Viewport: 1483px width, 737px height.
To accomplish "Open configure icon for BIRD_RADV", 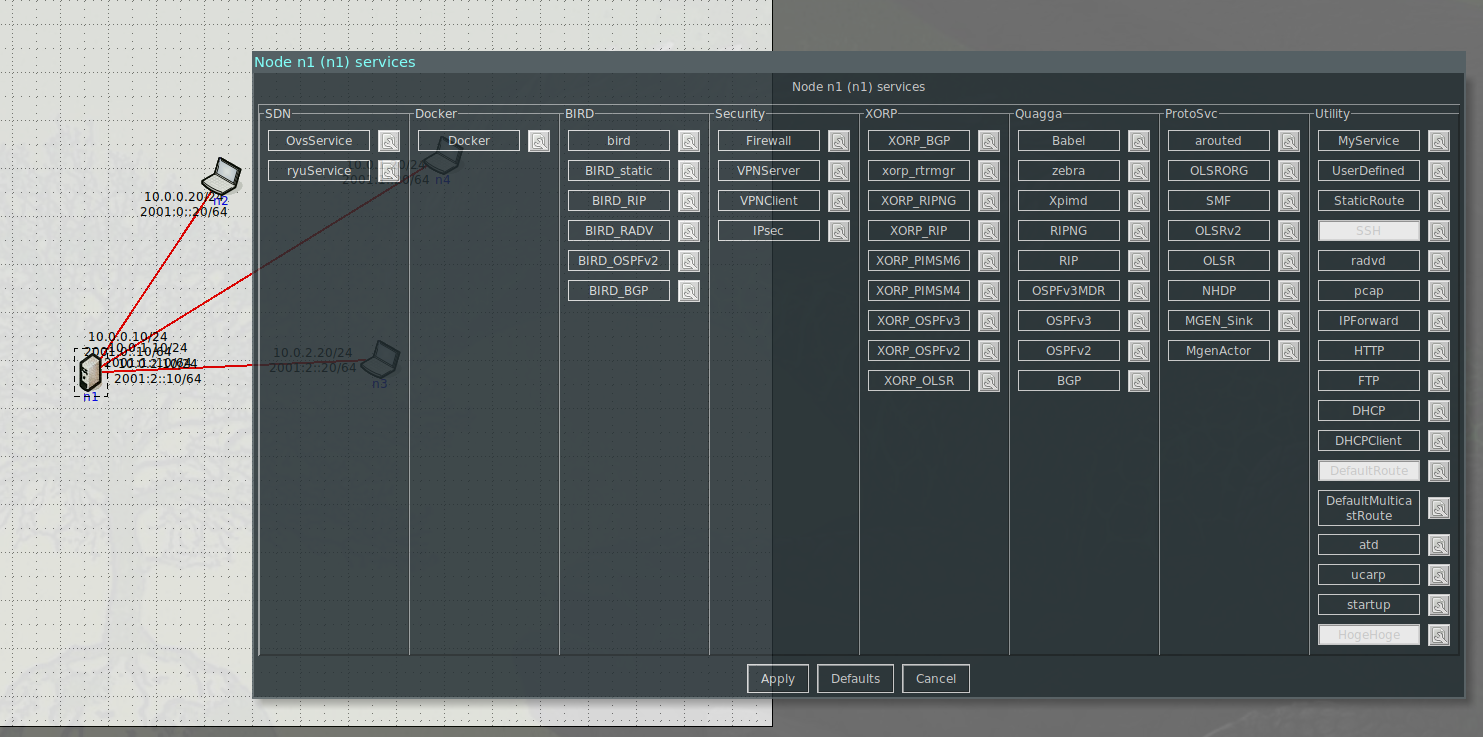I will pyautogui.click(x=689, y=231).
